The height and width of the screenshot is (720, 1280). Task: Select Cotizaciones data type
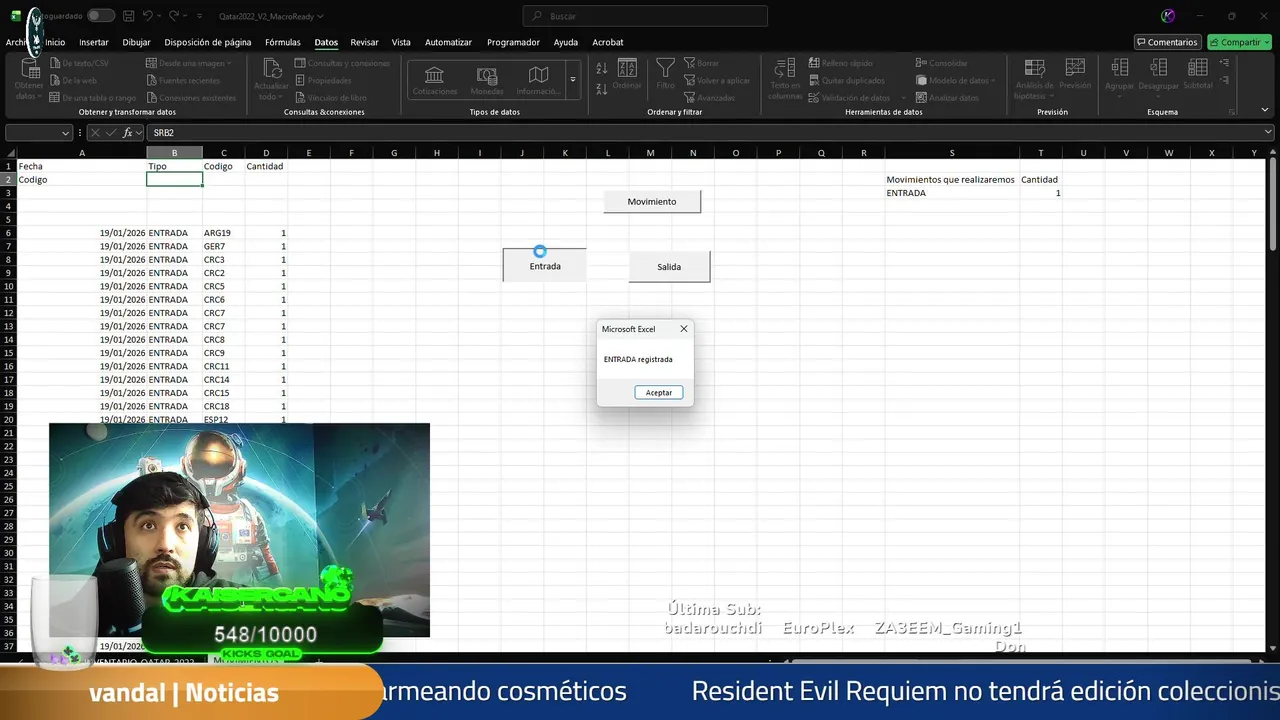pos(434,80)
